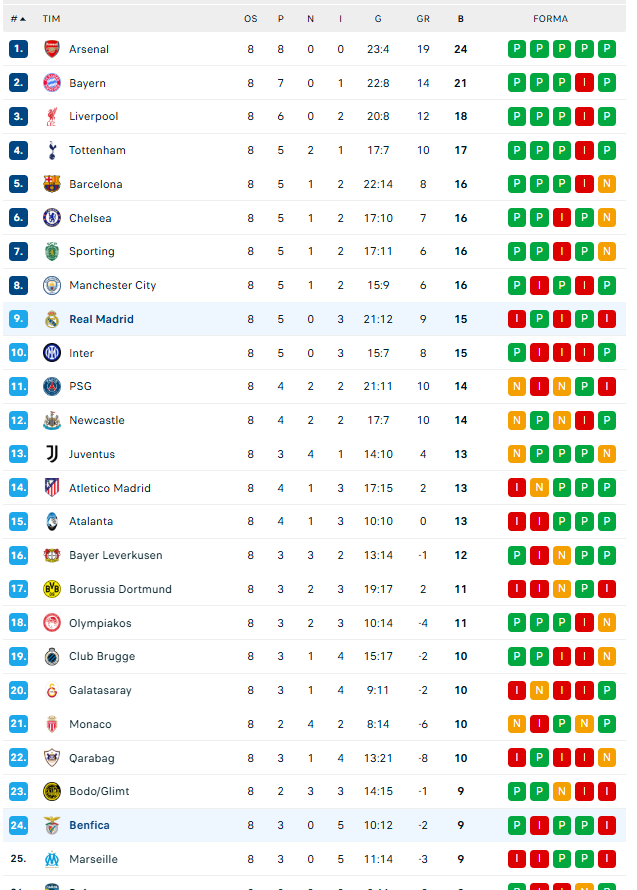637x890 pixels.
Task: Click the Real Madrid crest icon
Action: 52,319
